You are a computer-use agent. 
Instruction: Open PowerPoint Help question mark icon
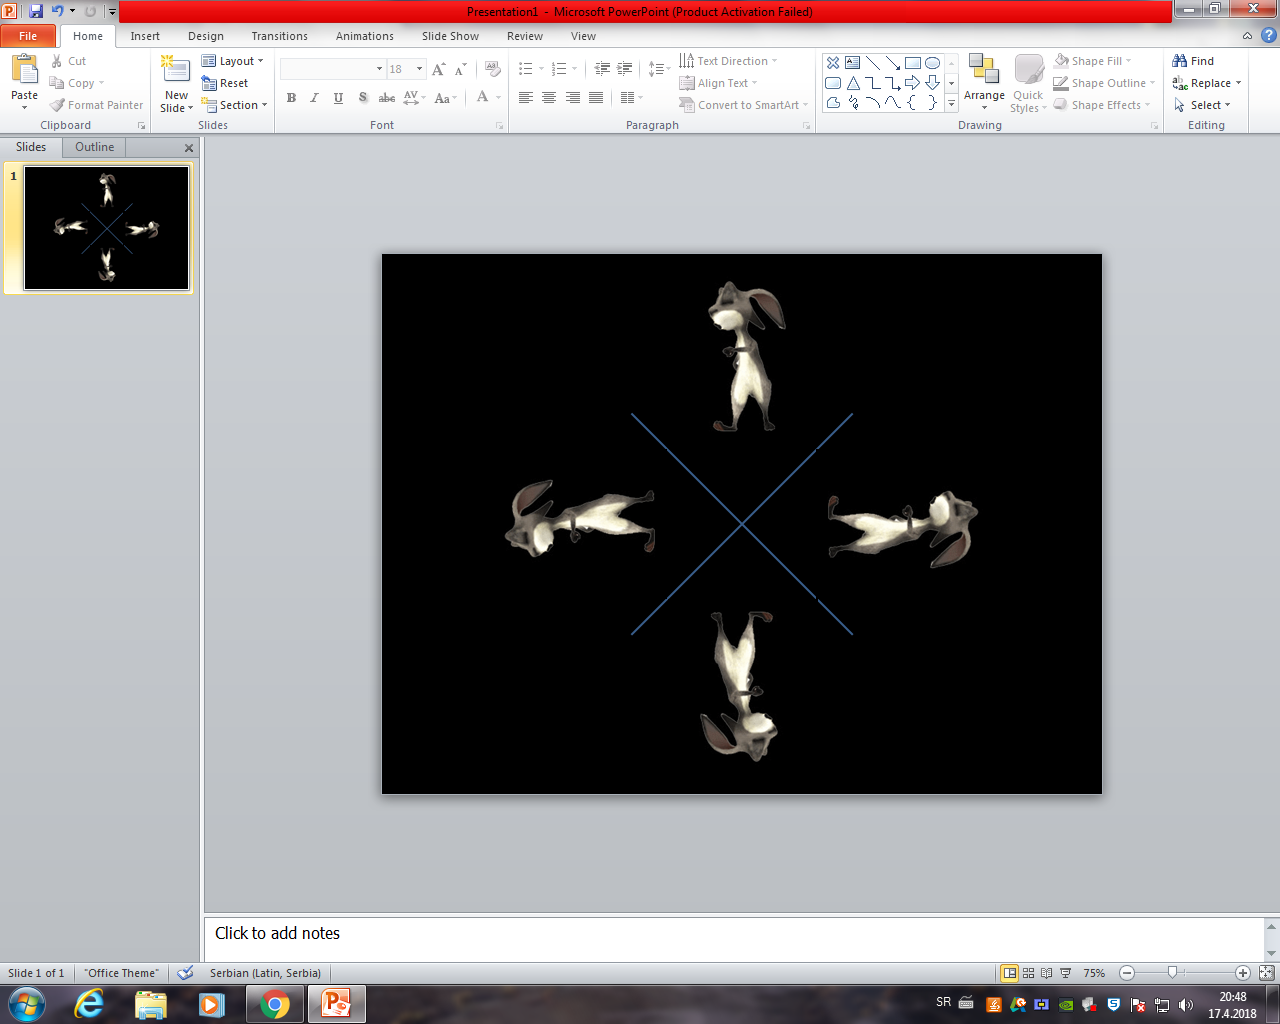1268,36
